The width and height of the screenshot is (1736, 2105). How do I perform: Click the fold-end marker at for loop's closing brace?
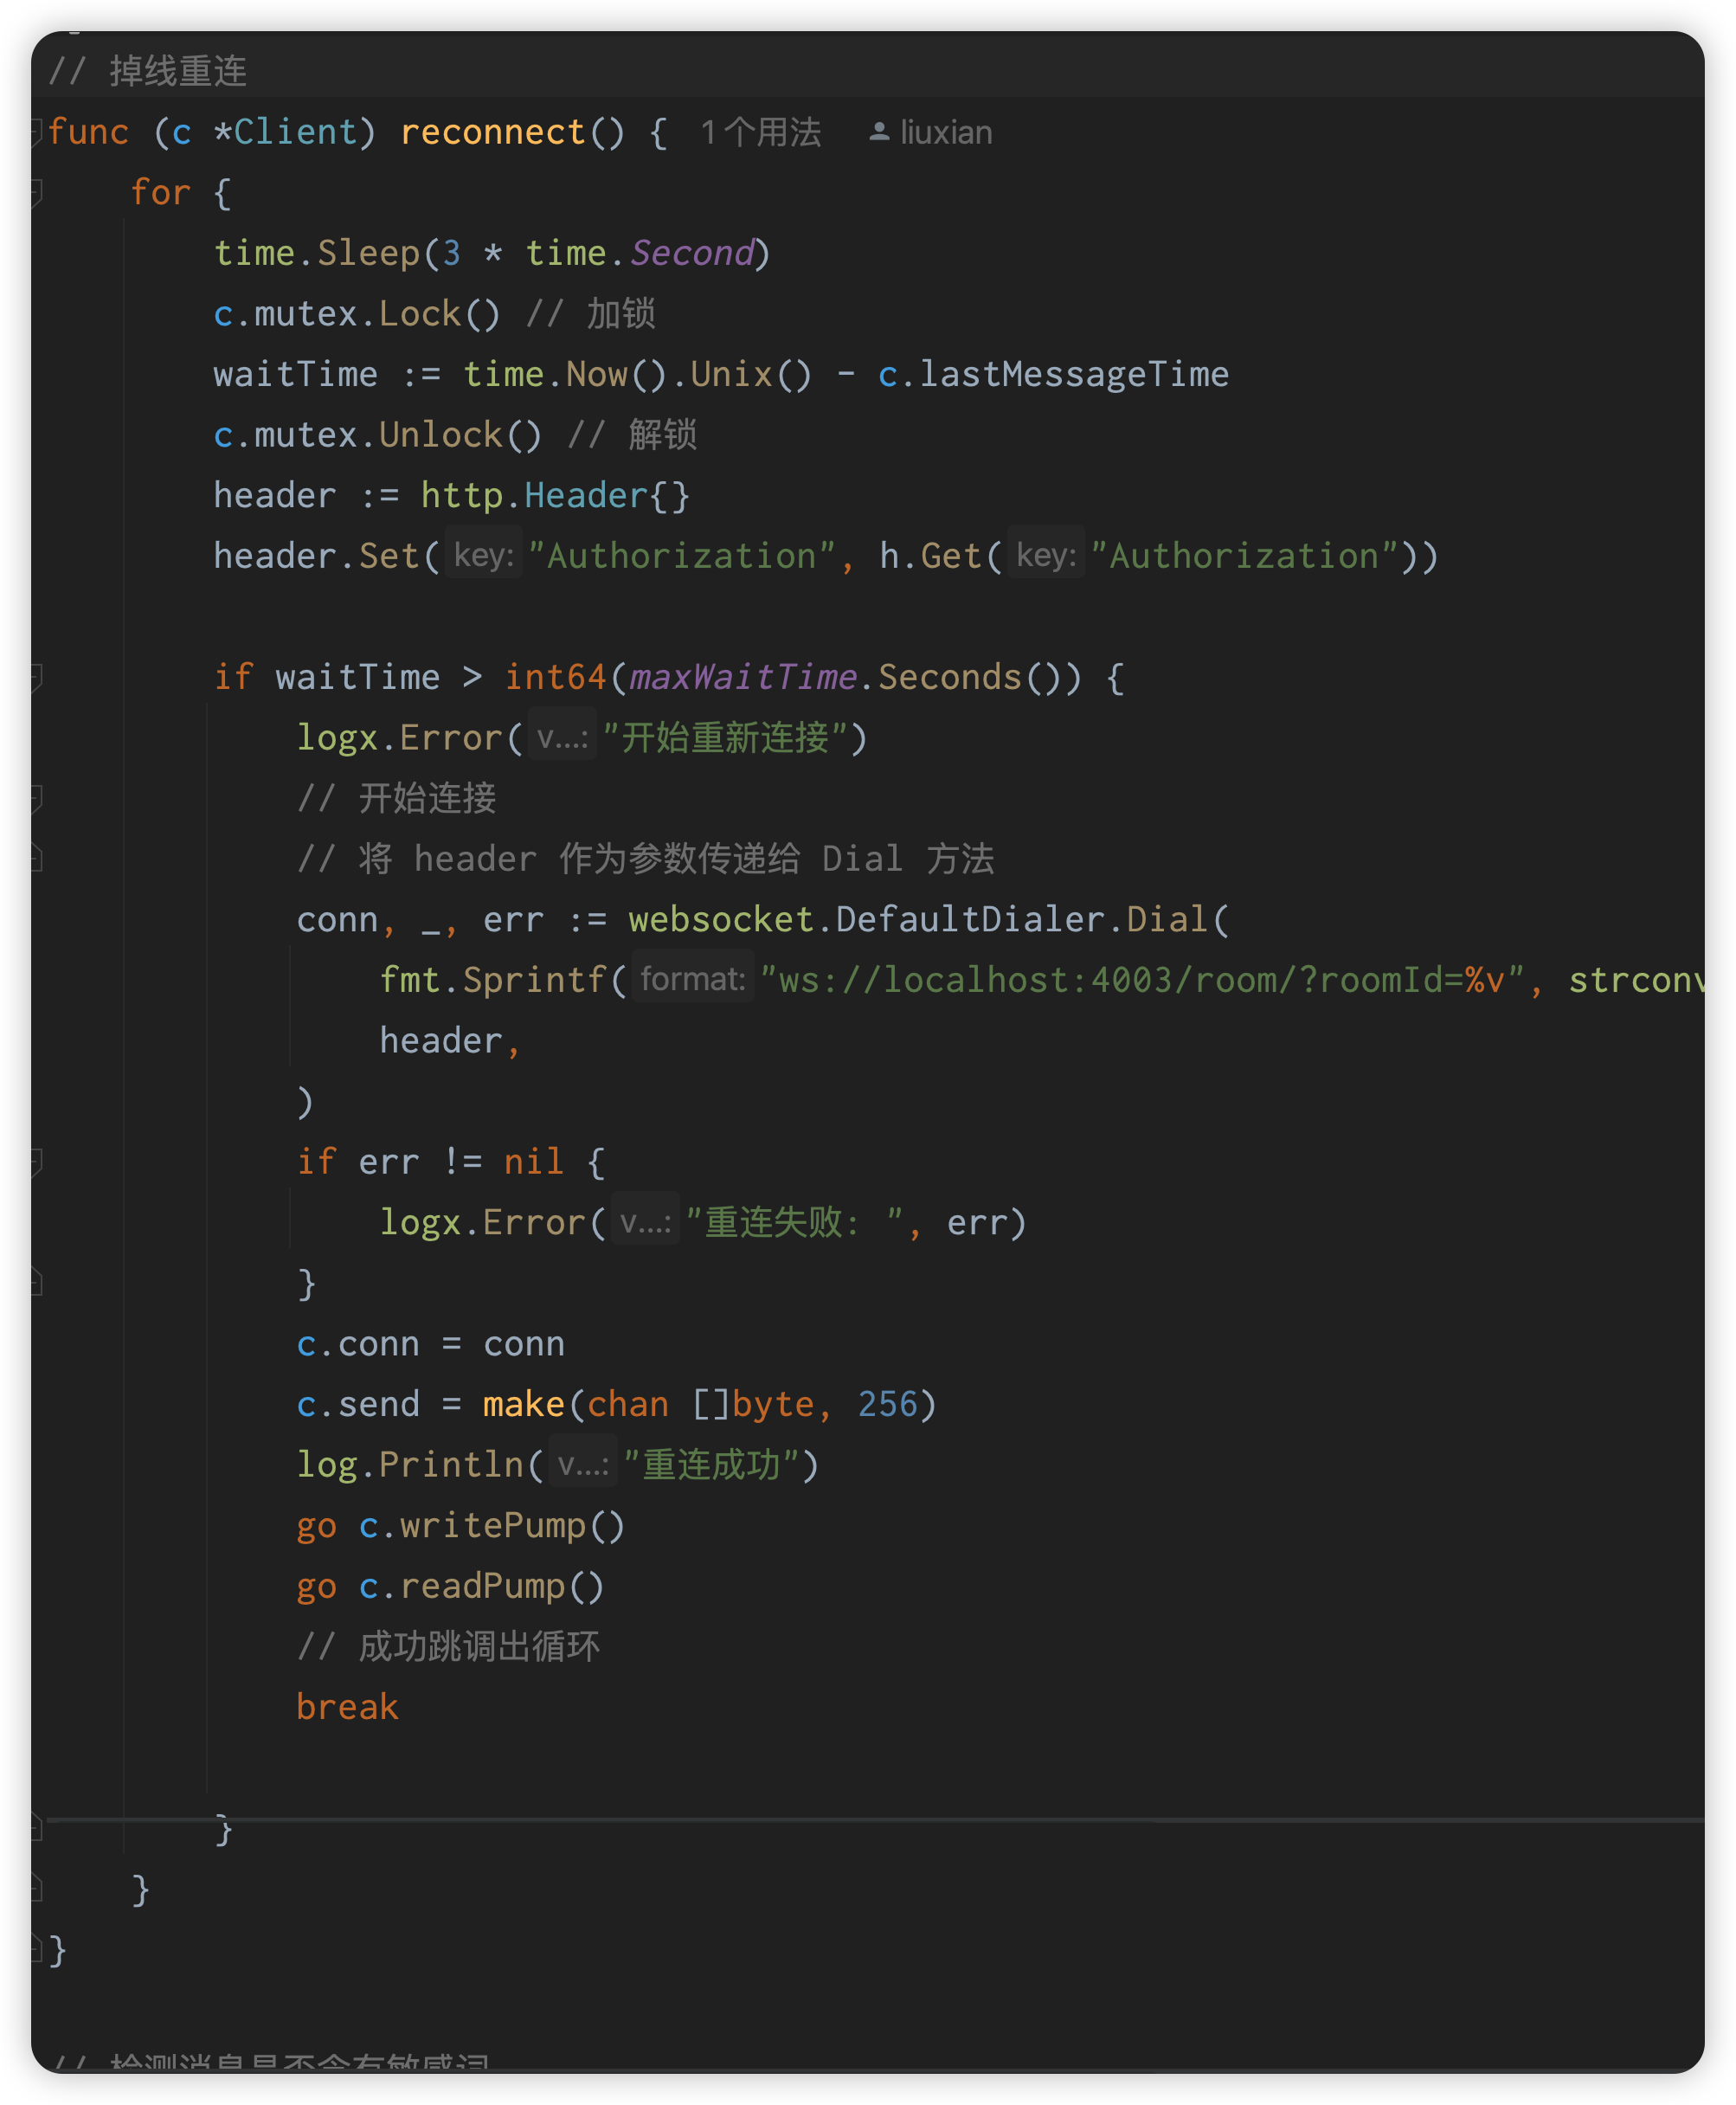[x=36, y=1889]
